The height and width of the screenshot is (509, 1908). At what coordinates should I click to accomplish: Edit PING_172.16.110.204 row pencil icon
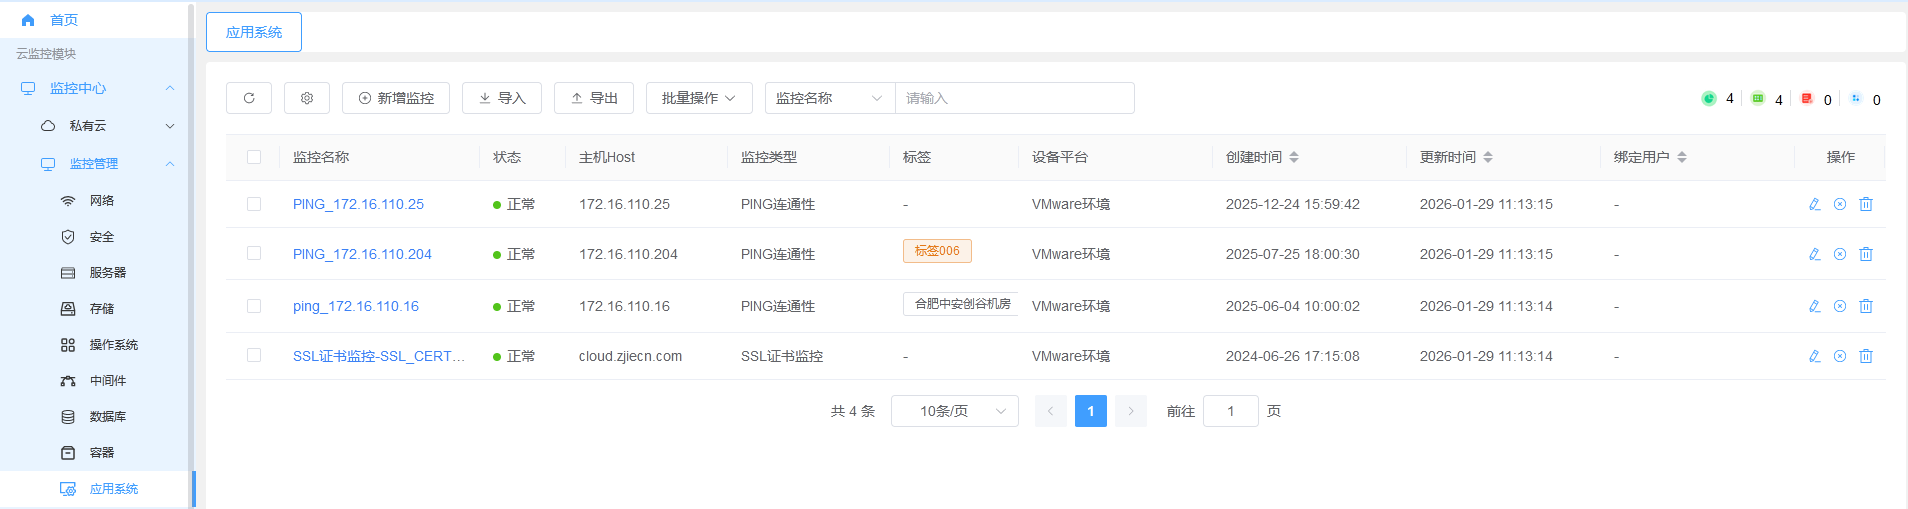tap(1814, 254)
